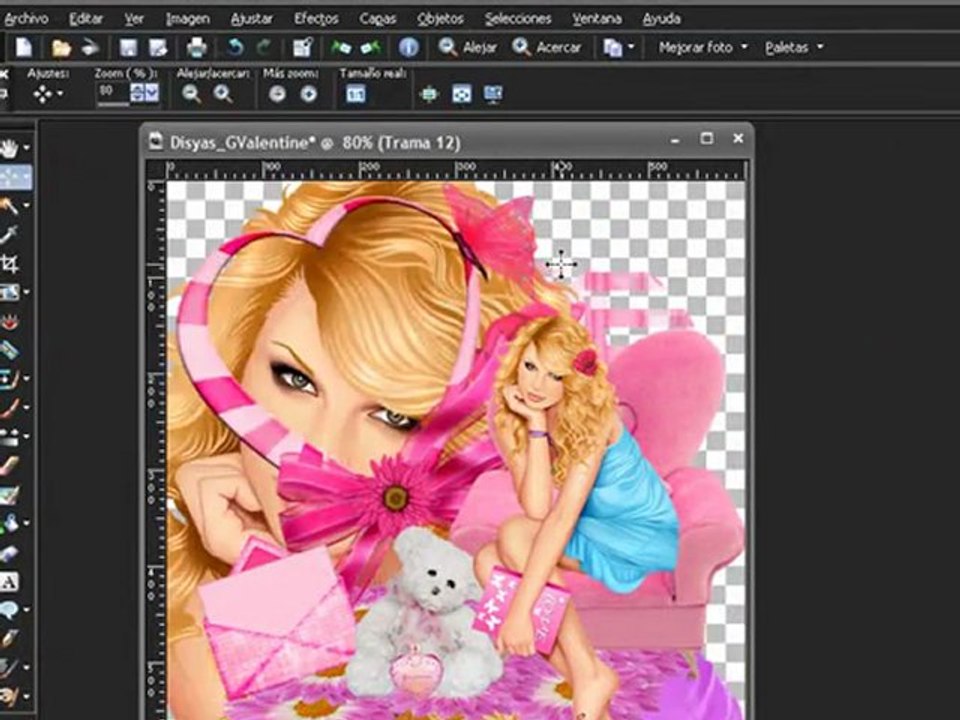Redo the last undone action
This screenshot has height=720, width=960.
(x=263, y=47)
